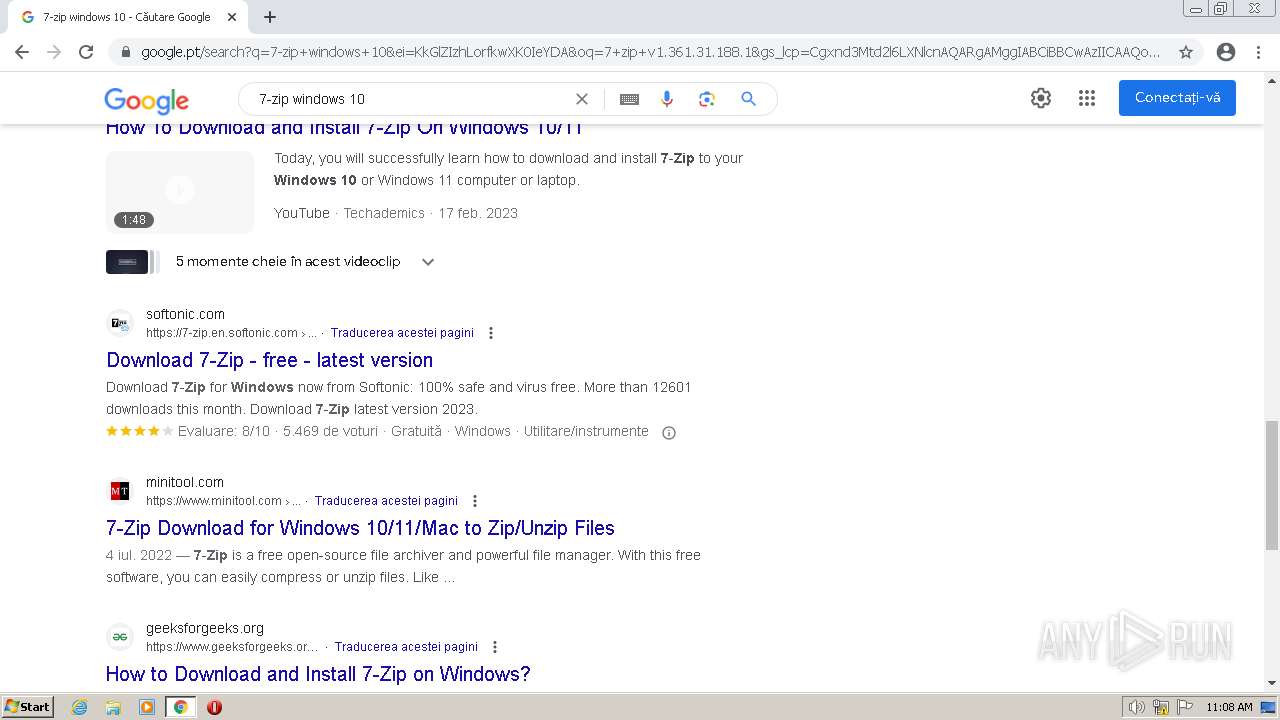The height and width of the screenshot is (720, 1280).
Task: Click the info icon beside Utilitare/instrumente
Action: point(669,433)
